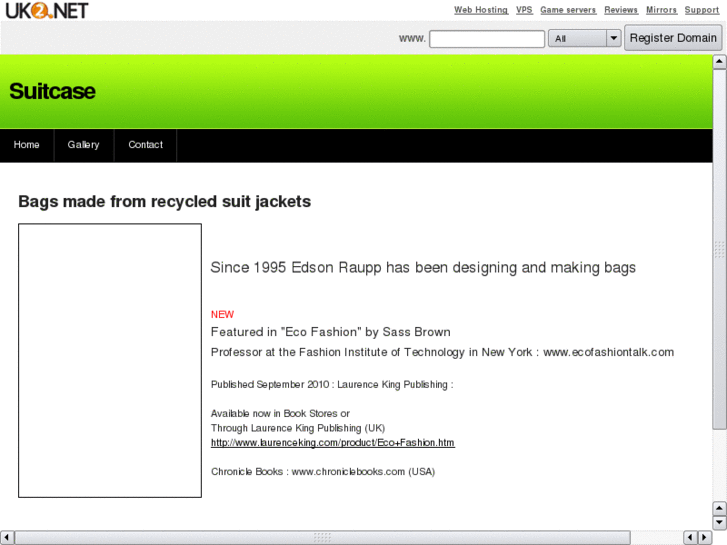The image size is (727, 545).
Task: Click the 'Since 1995 Edson Raupp' text line
Action: click(x=423, y=268)
